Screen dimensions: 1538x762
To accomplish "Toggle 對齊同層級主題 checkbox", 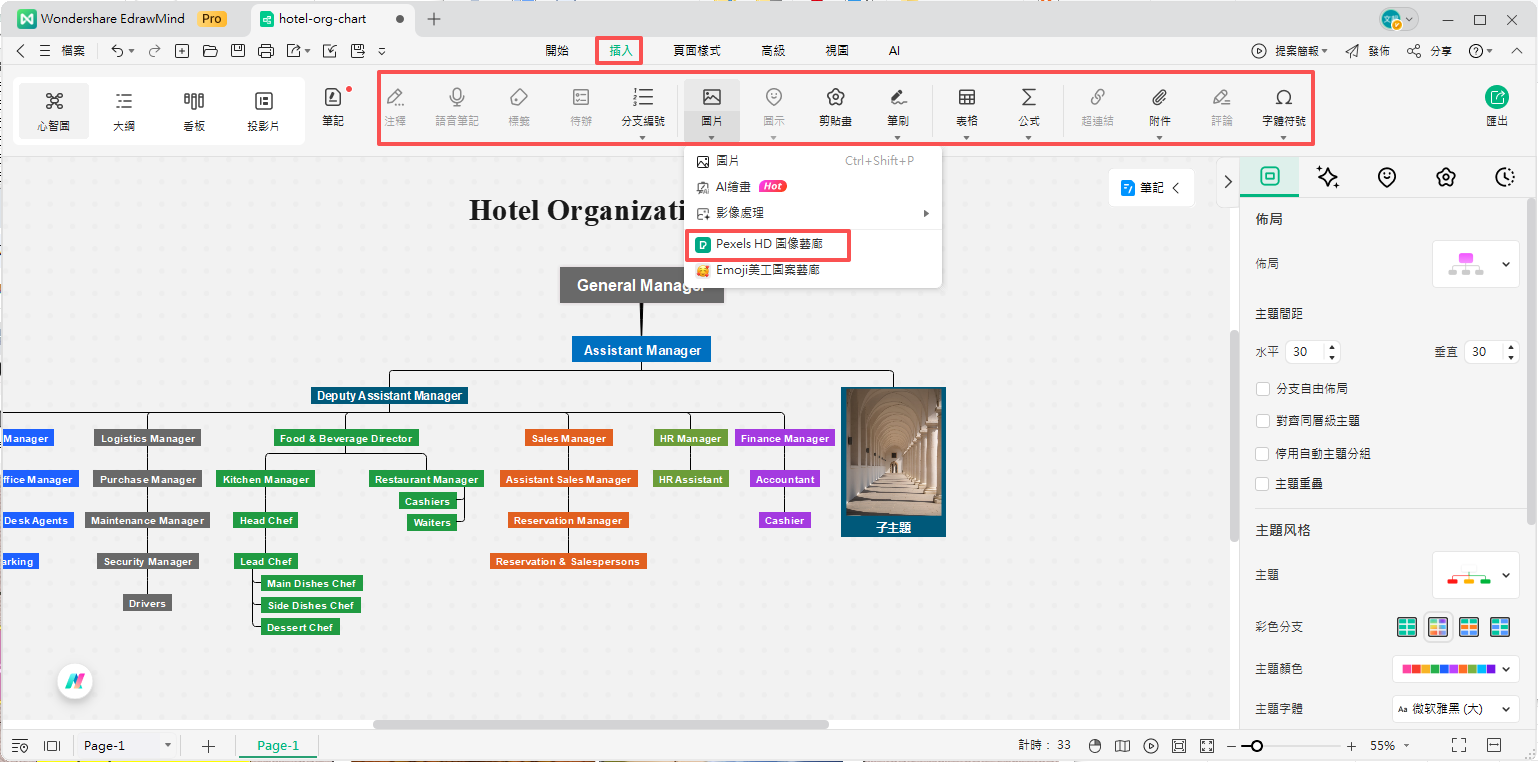I will click(1263, 421).
